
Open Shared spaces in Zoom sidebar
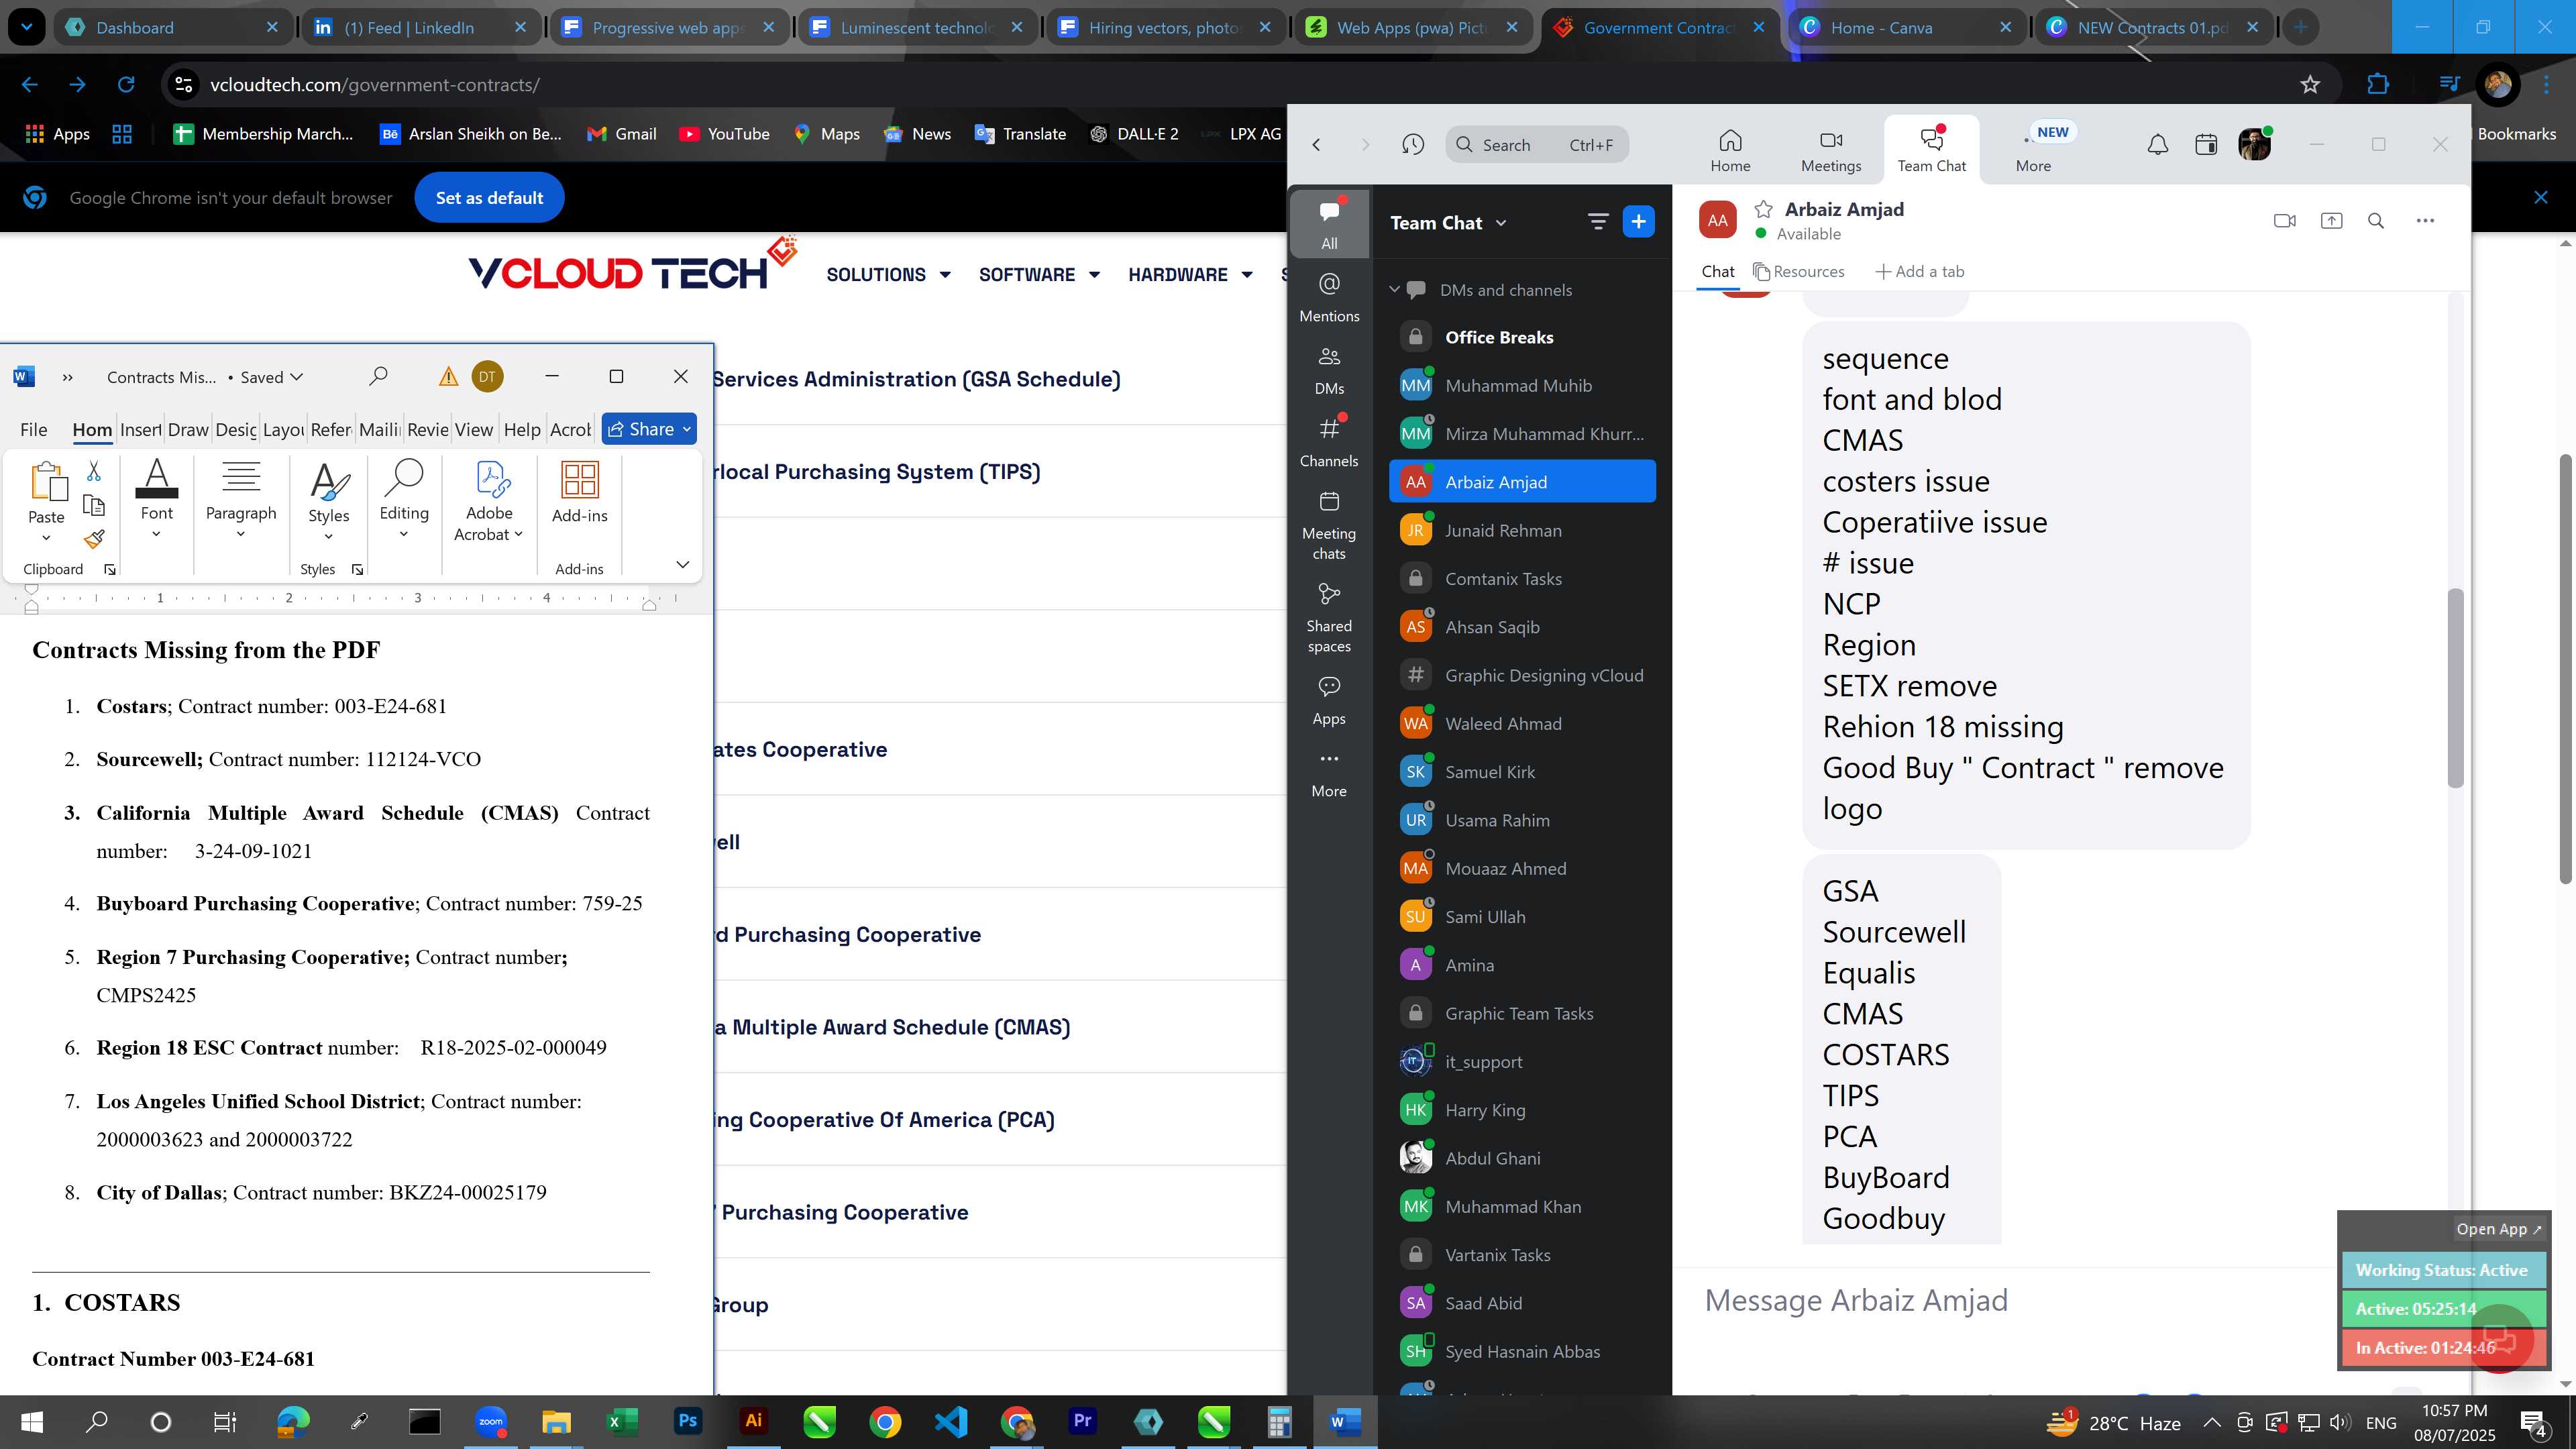tap(1329, 618)
